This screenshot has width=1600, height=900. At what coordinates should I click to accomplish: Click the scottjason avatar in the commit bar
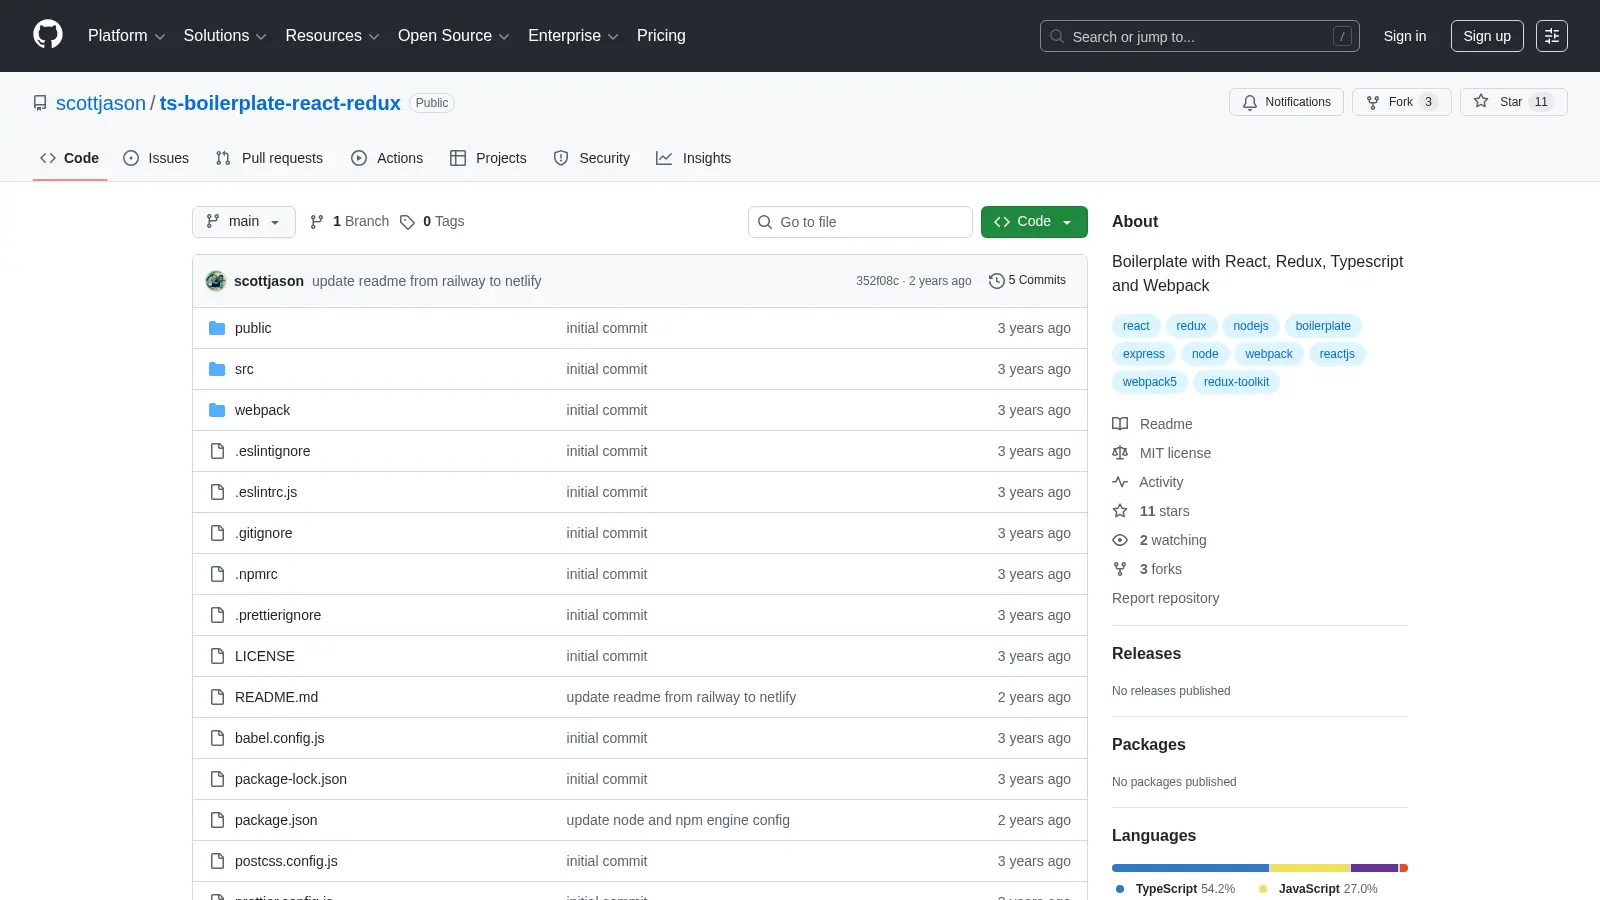tap(216, 281)
